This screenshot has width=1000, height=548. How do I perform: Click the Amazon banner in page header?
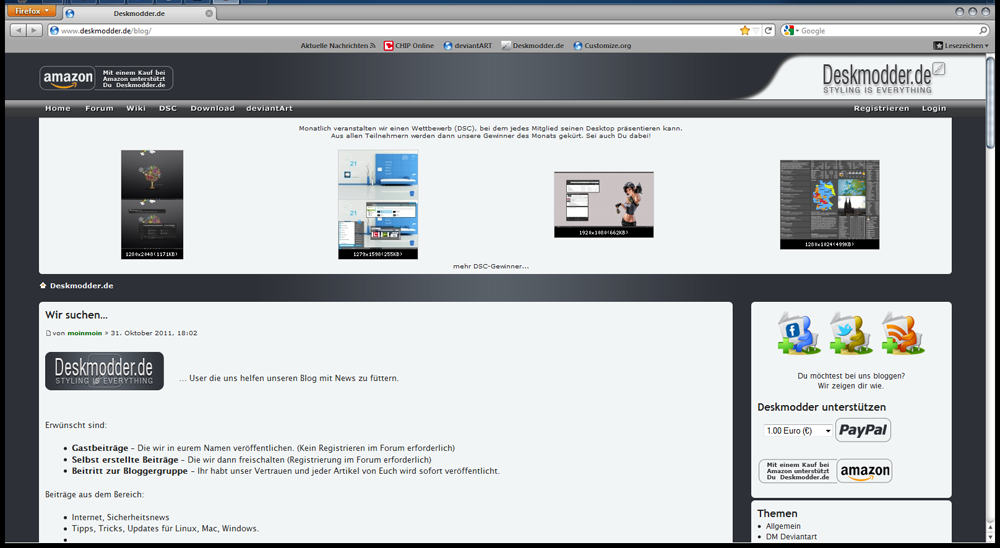click(106, 78)
